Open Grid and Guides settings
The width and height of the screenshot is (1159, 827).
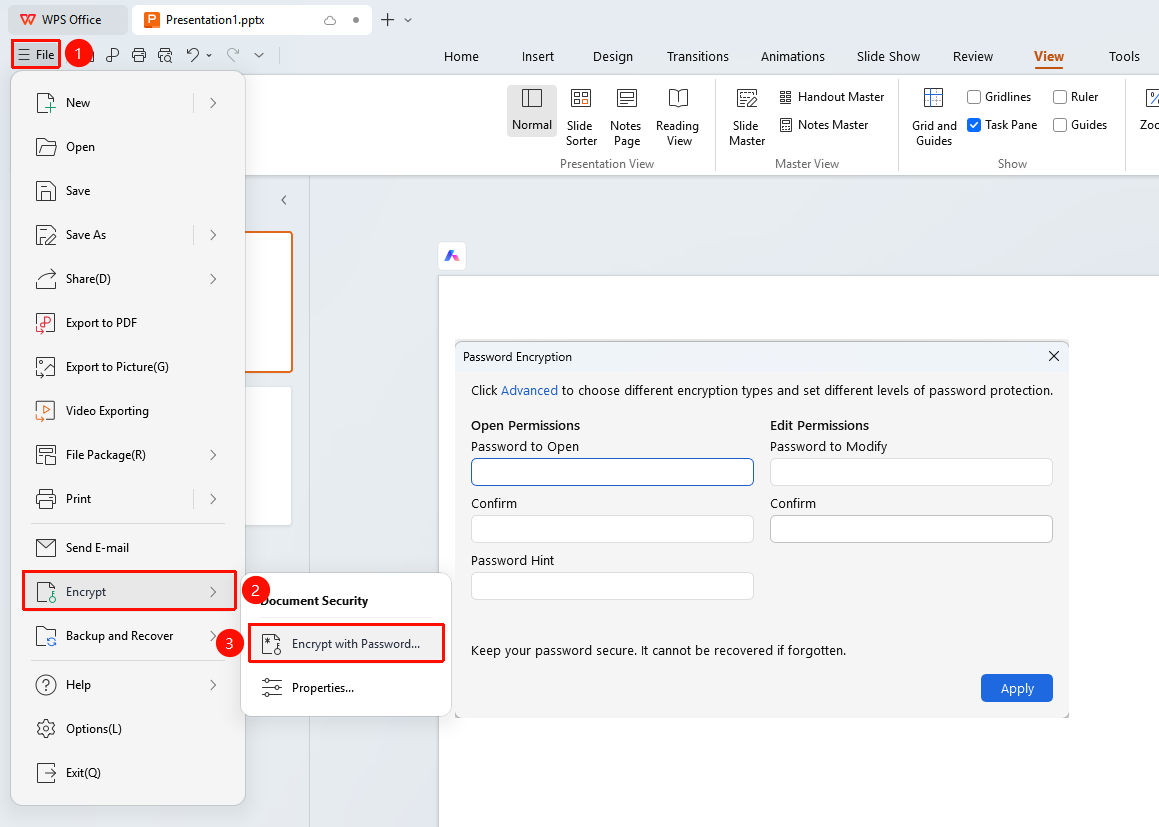click(x=934, y=118)
